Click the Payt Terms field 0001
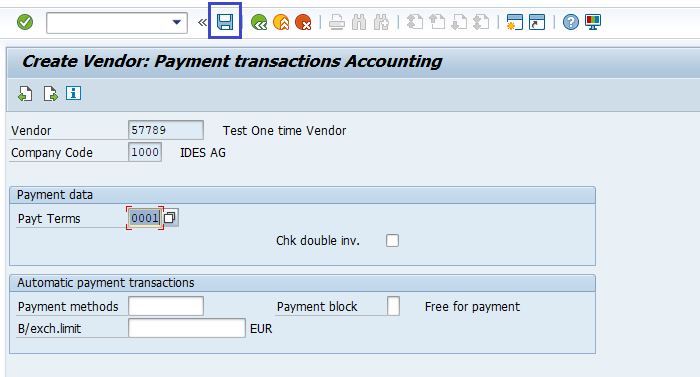This screenshot has width=700, height=377. click(145, 218)
